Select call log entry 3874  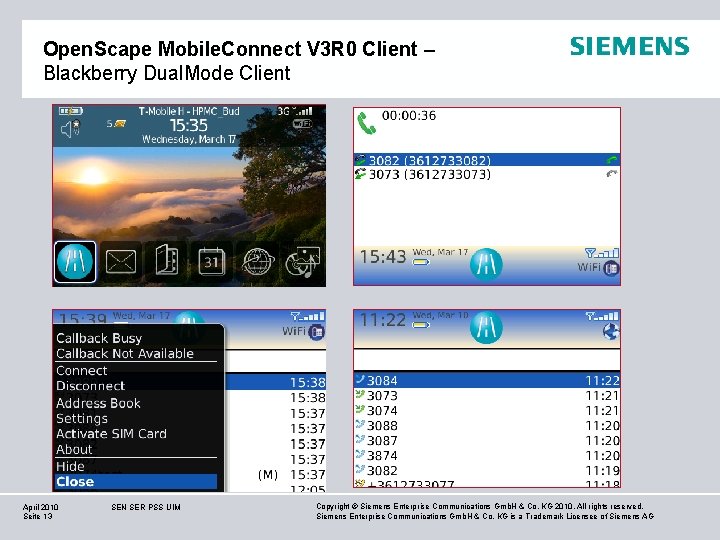(x=487, y=456)
